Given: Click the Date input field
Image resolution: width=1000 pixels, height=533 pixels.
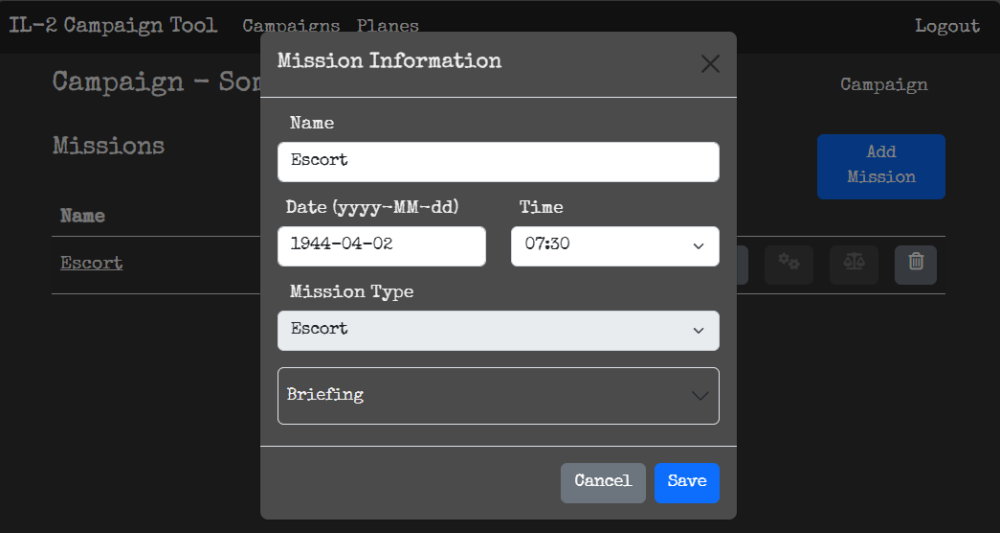Looking at the screenshot, I should (381, 246).
